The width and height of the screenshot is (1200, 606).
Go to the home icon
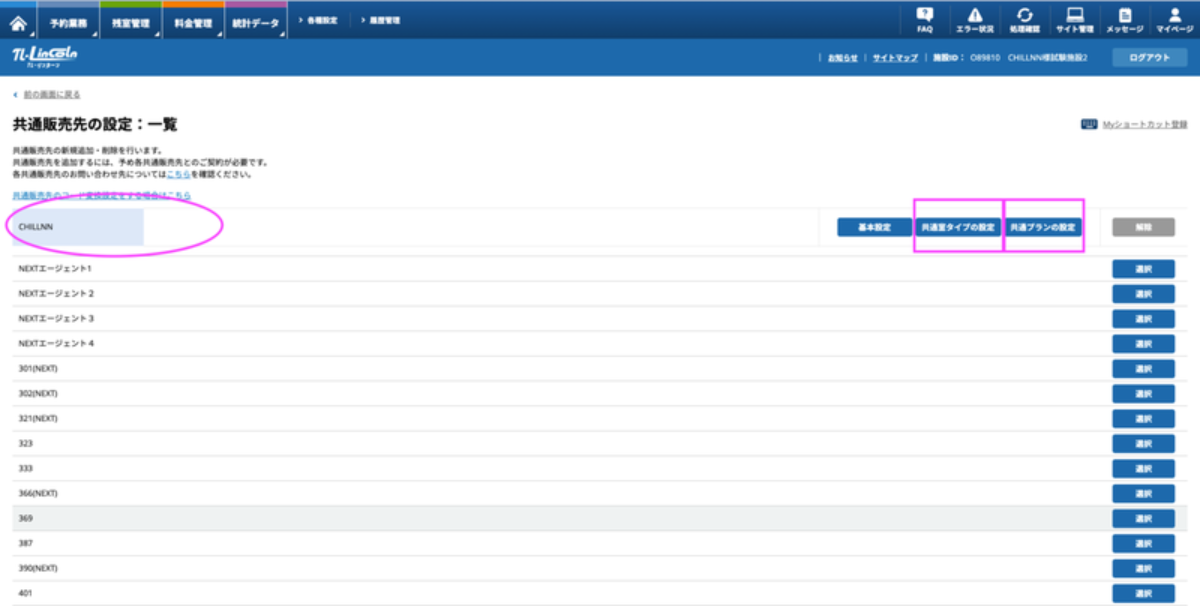pyautogui.click(x=17, y=22)
